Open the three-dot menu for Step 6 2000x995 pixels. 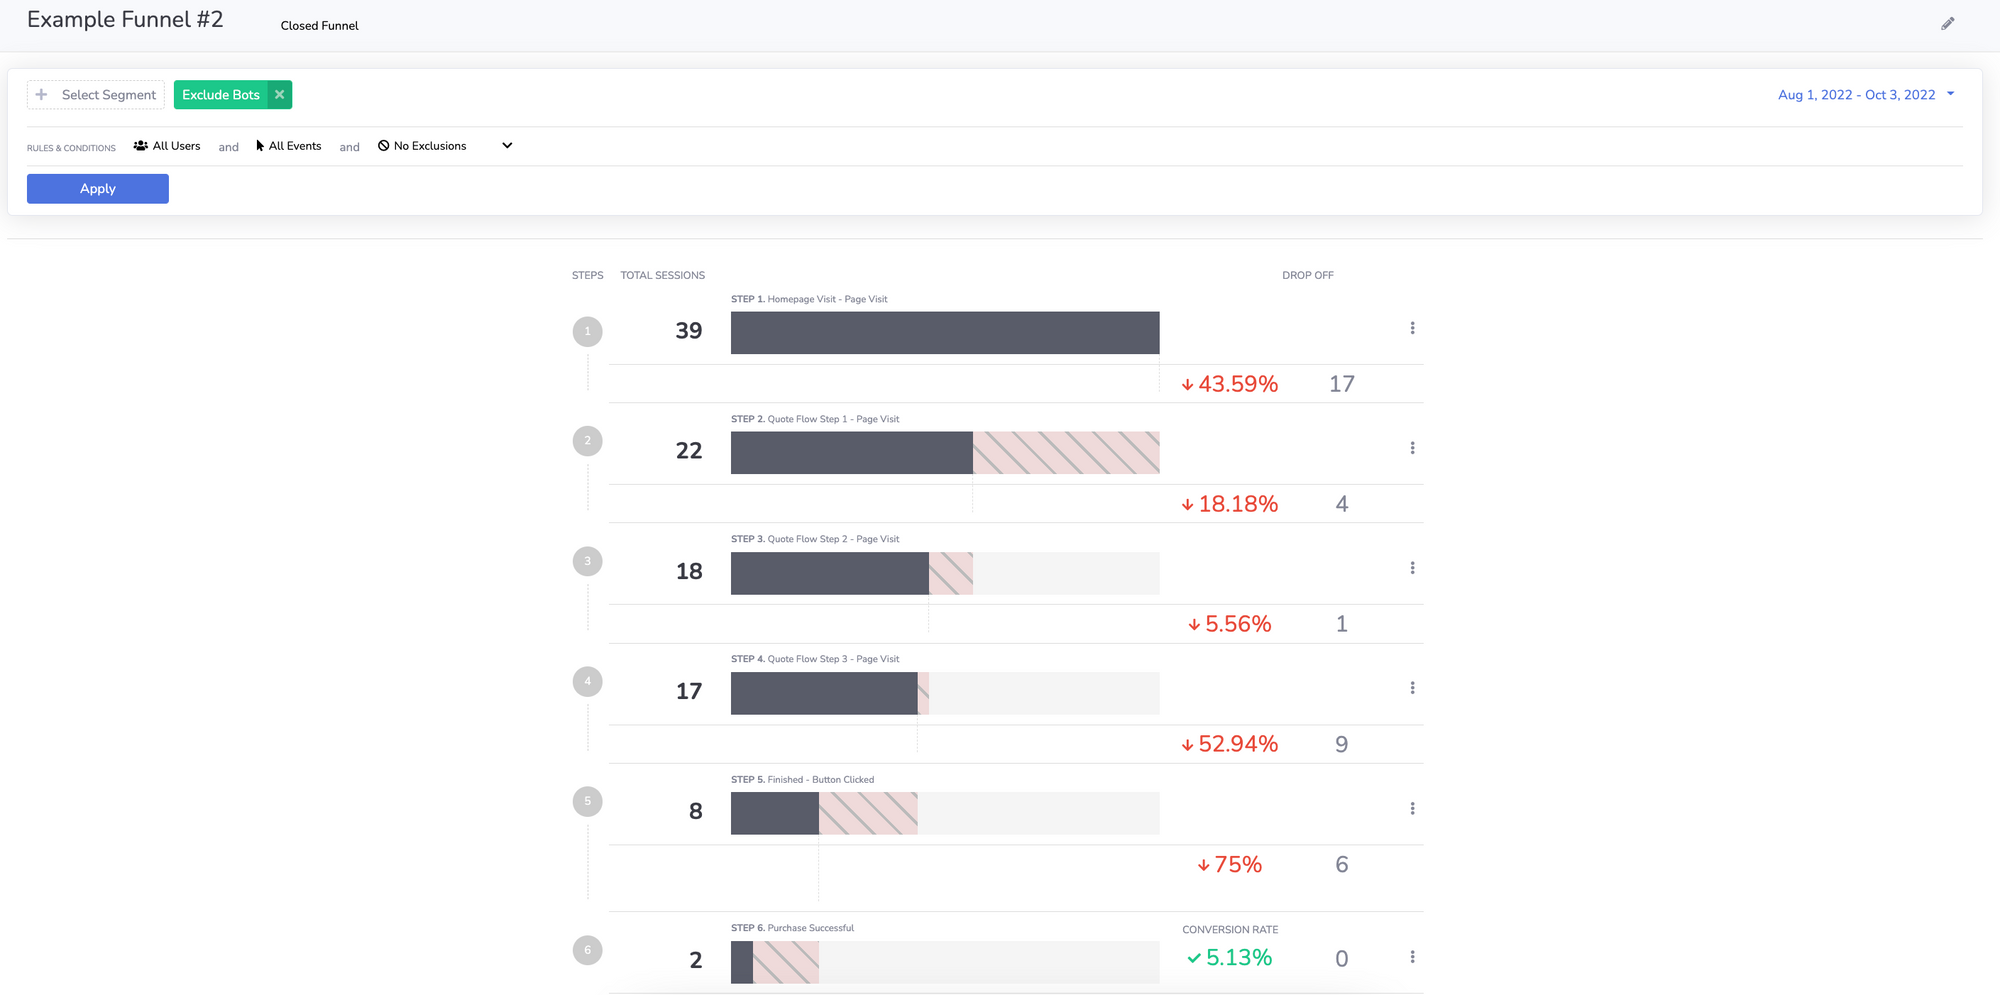click(1412, 957)
